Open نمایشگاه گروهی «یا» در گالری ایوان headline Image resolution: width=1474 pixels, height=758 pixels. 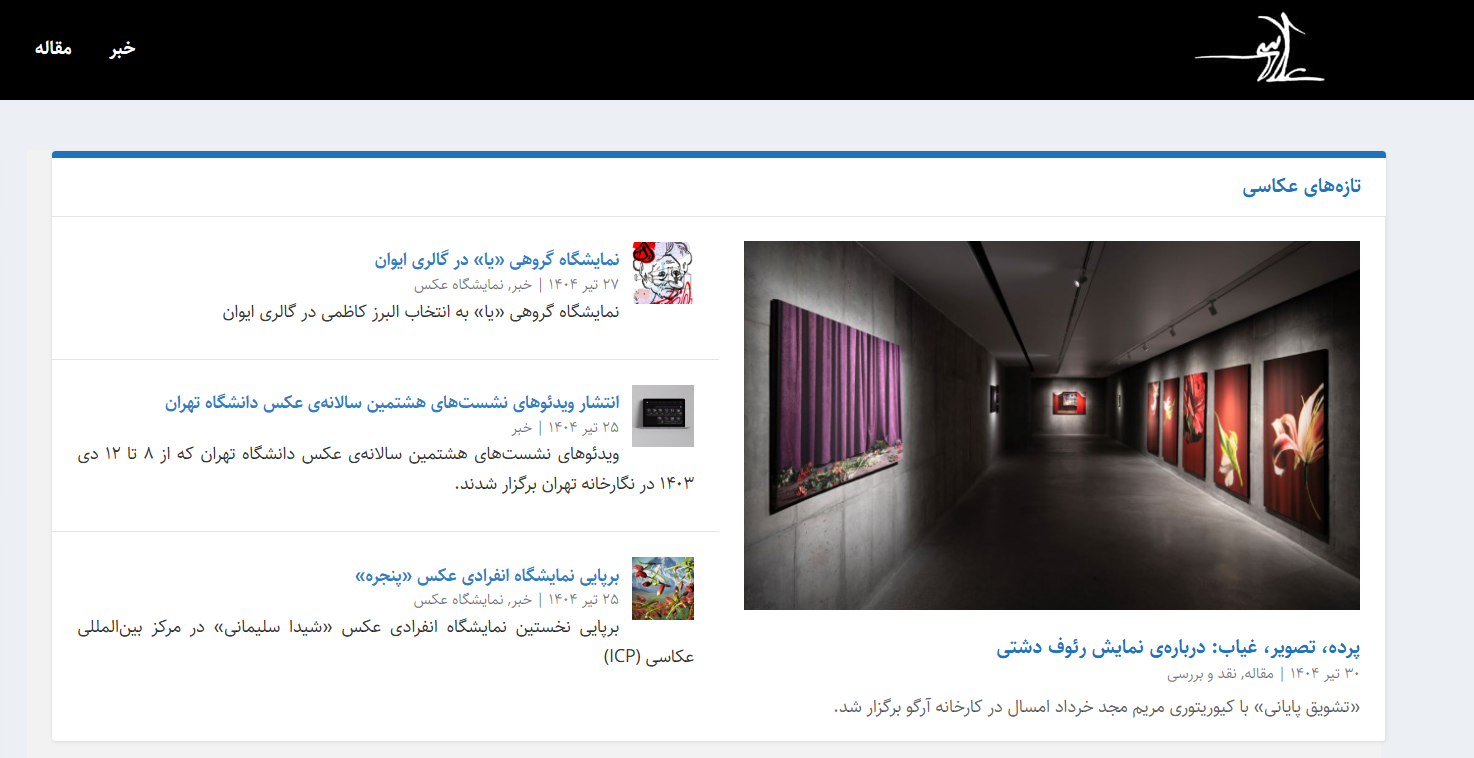coord(497,260)
